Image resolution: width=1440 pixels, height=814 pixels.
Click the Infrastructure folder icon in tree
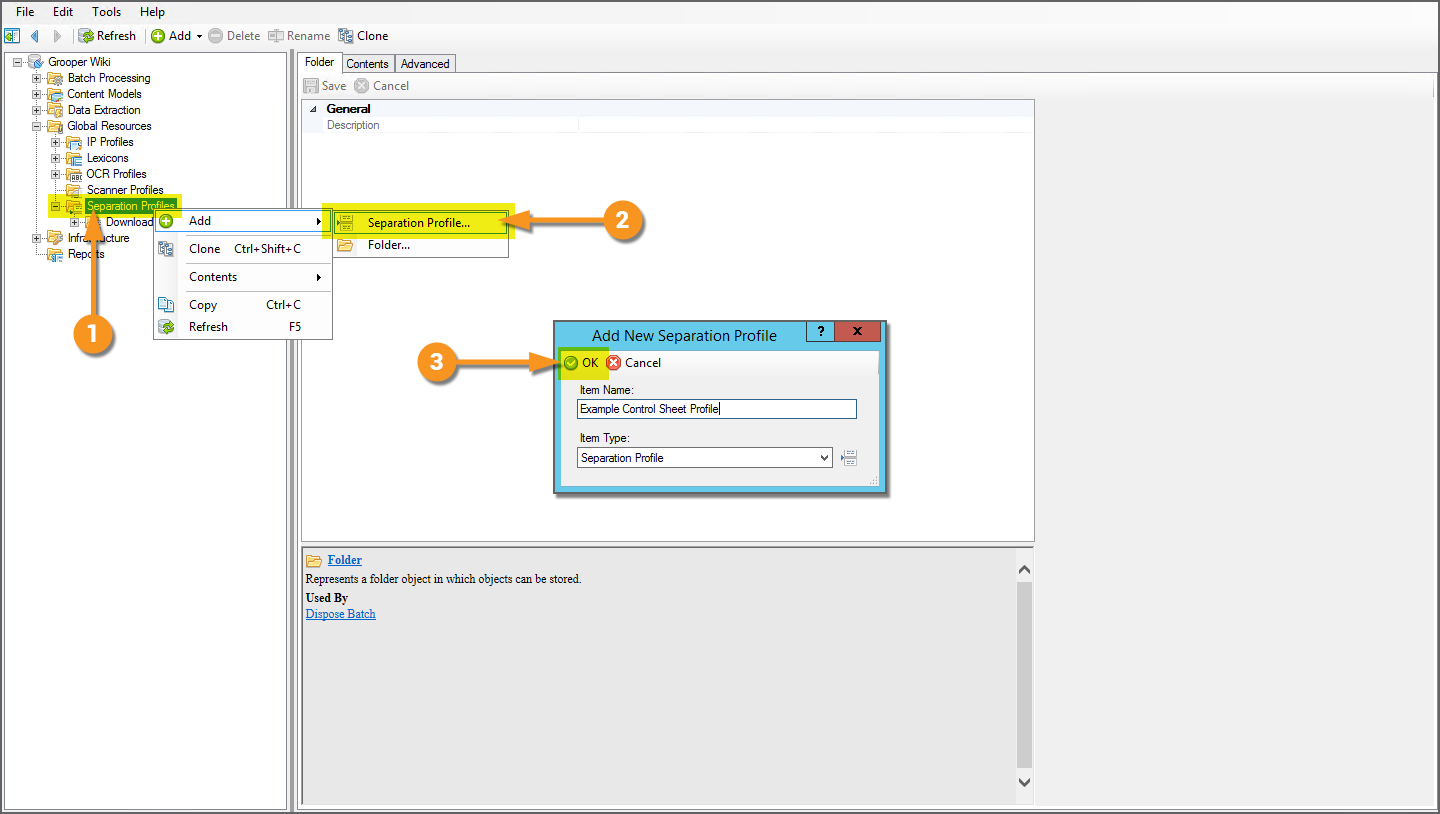[x=55, y=238]
